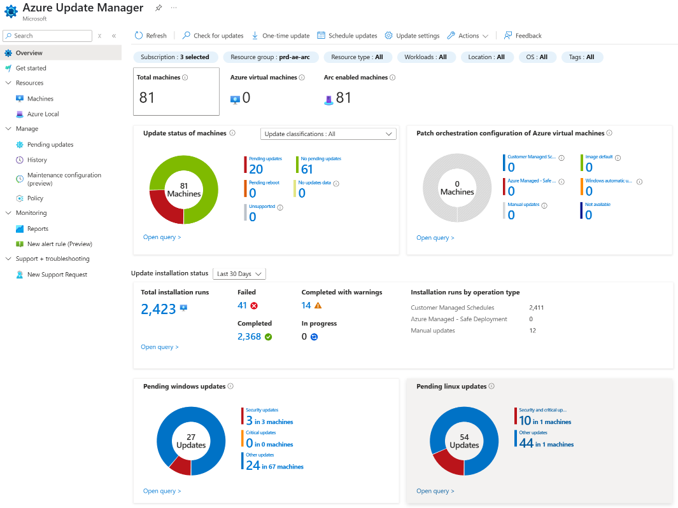Click the info icon beside No updates data
This screenshot has width=678, height=508.
click(336, 183)
